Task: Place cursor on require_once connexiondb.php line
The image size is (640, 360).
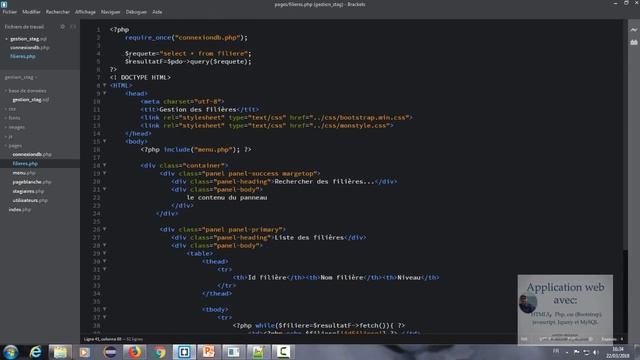Action: coord(186,38)
